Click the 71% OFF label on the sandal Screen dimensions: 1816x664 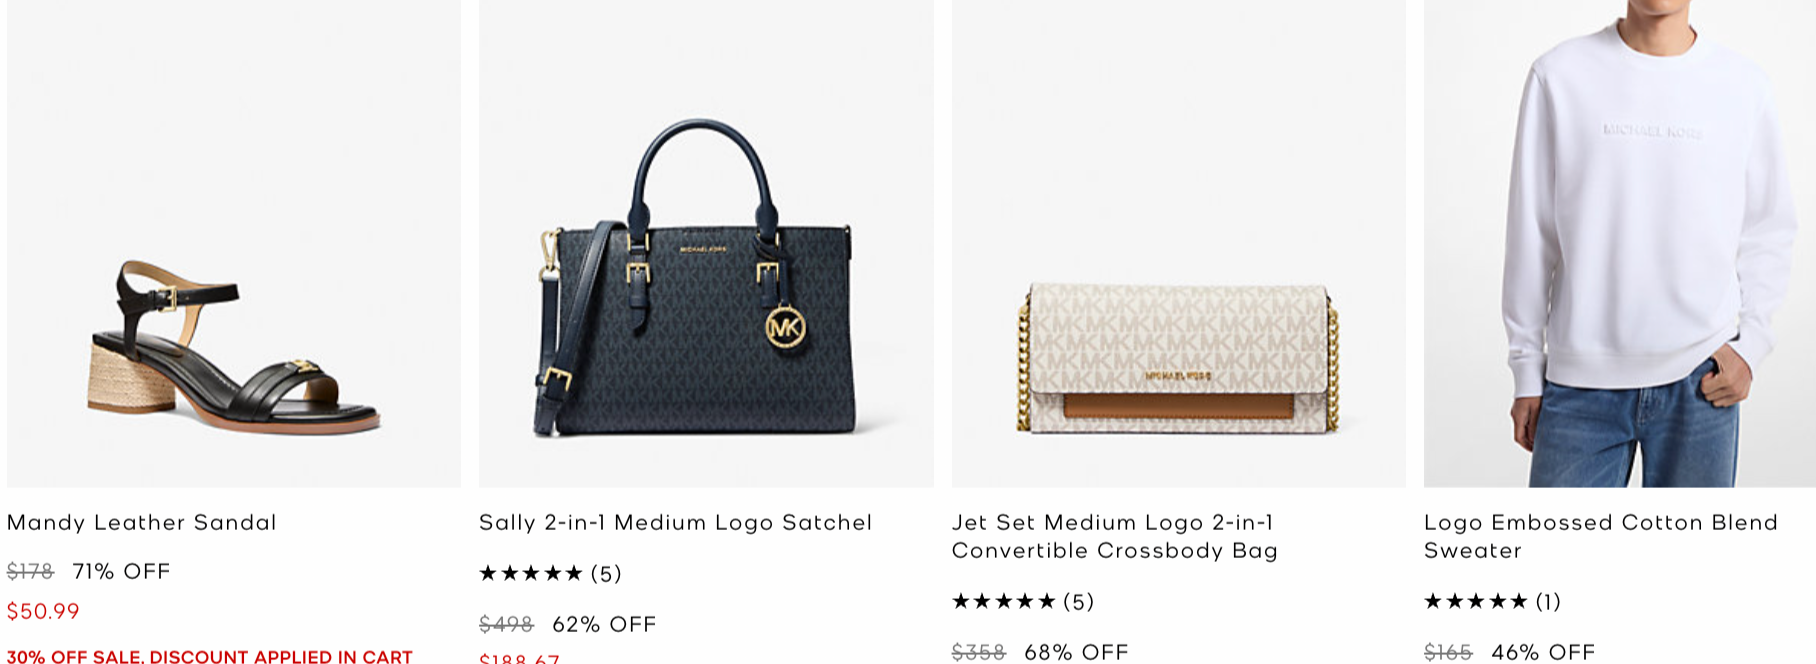pos(121,571)
